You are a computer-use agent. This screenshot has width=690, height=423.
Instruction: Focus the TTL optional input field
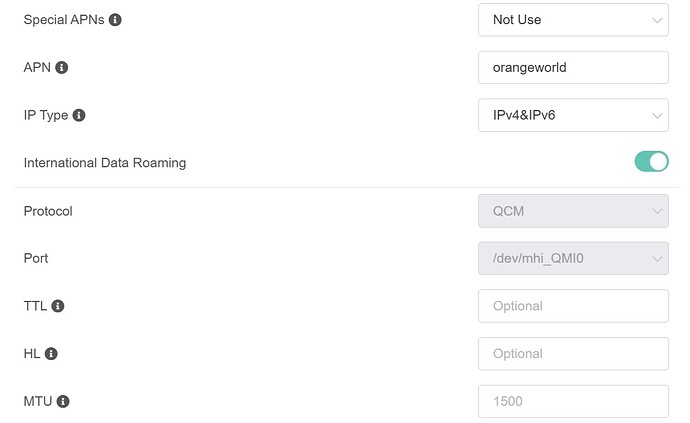coord(572,306)
